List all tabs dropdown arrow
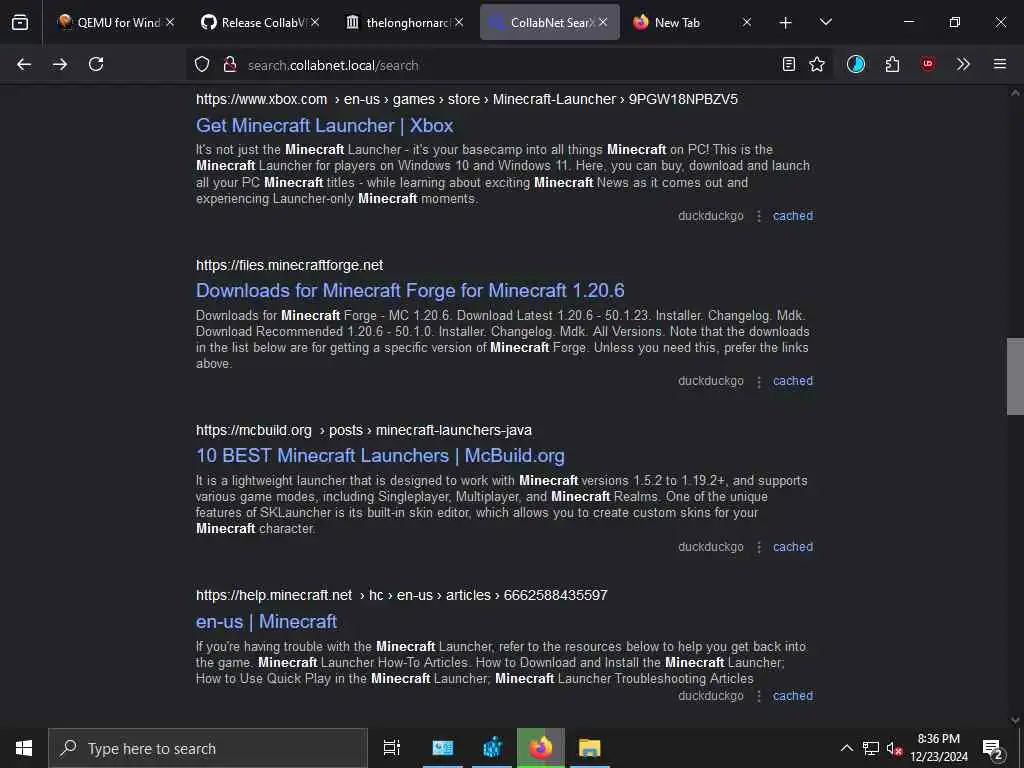The image size is (1024, 768). click(x=826, y=22)
